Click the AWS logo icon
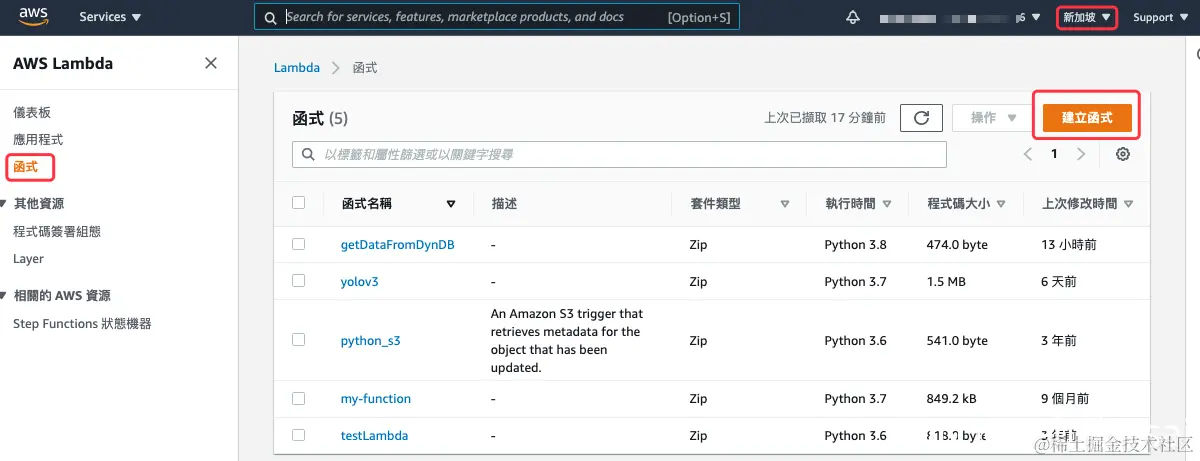 coord(33,17)
